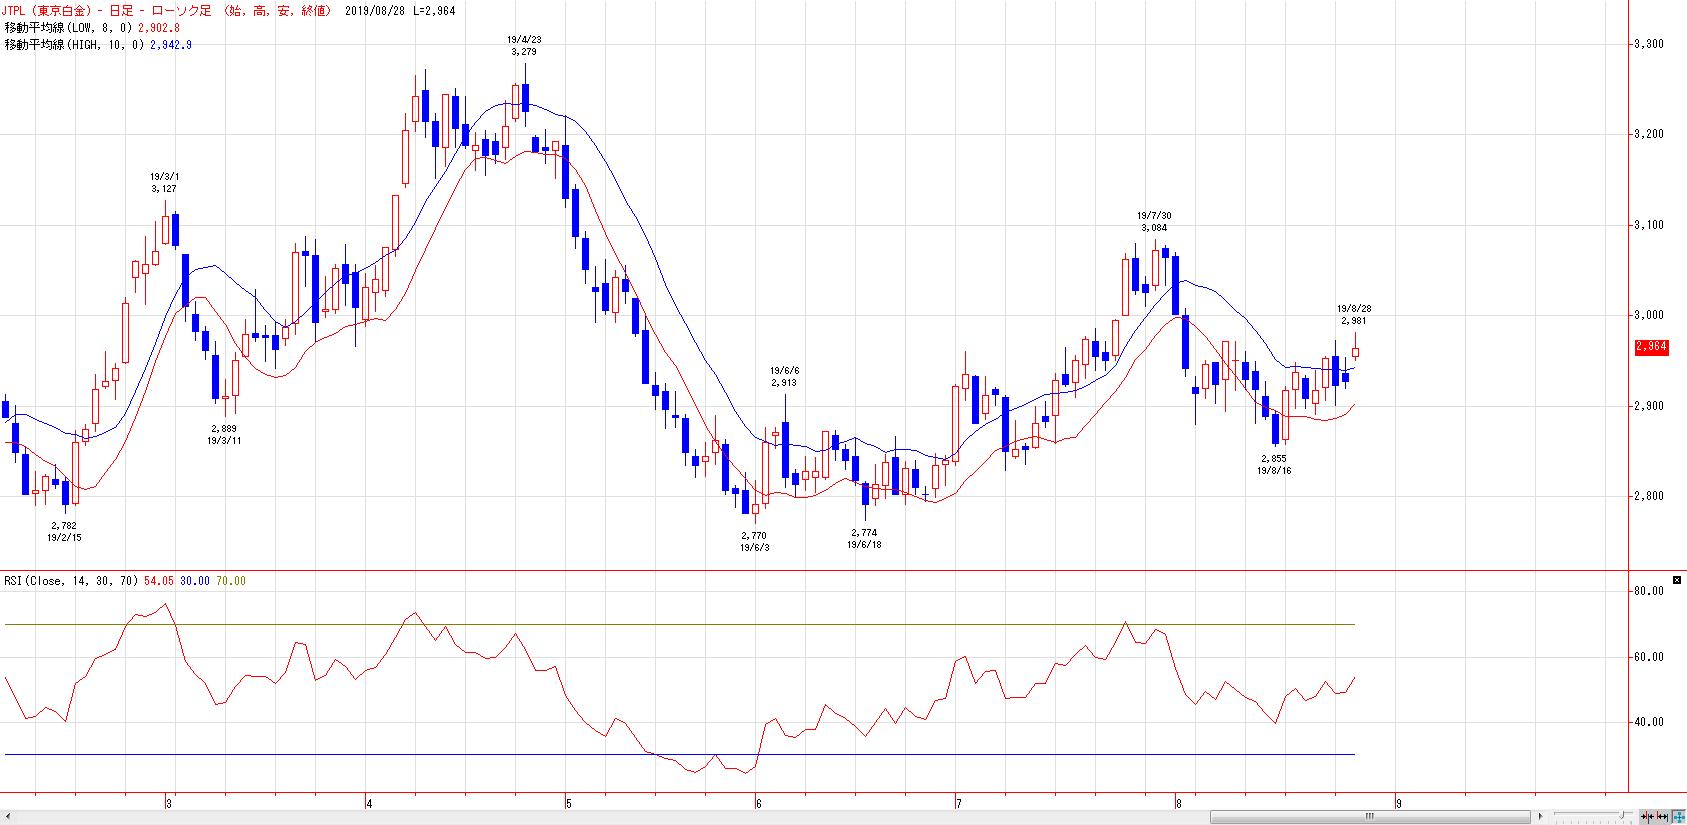Click the RSI 30.00 oversold legend value
Viewport: 1687px width, 825px height.
pos(194,581)
